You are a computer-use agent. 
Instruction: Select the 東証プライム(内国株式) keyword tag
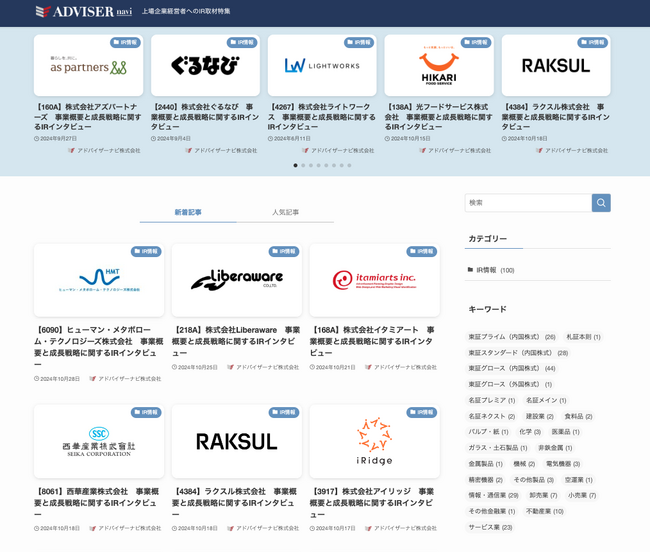512,337
